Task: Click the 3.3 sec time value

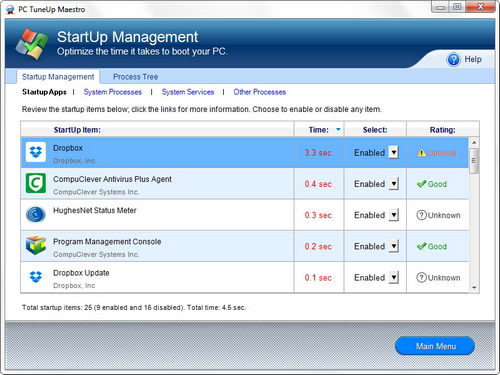Action: pyautogui.click(x=318, y=153)
